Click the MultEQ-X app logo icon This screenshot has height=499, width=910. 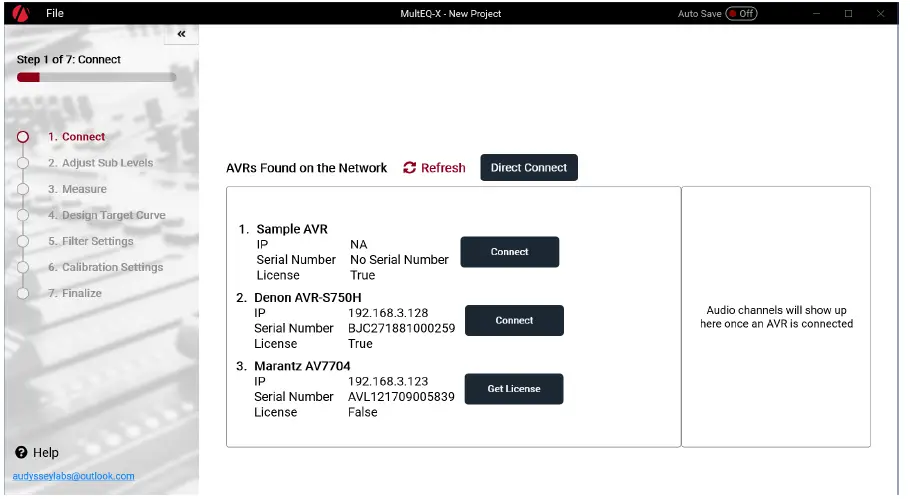click(21, 13)
